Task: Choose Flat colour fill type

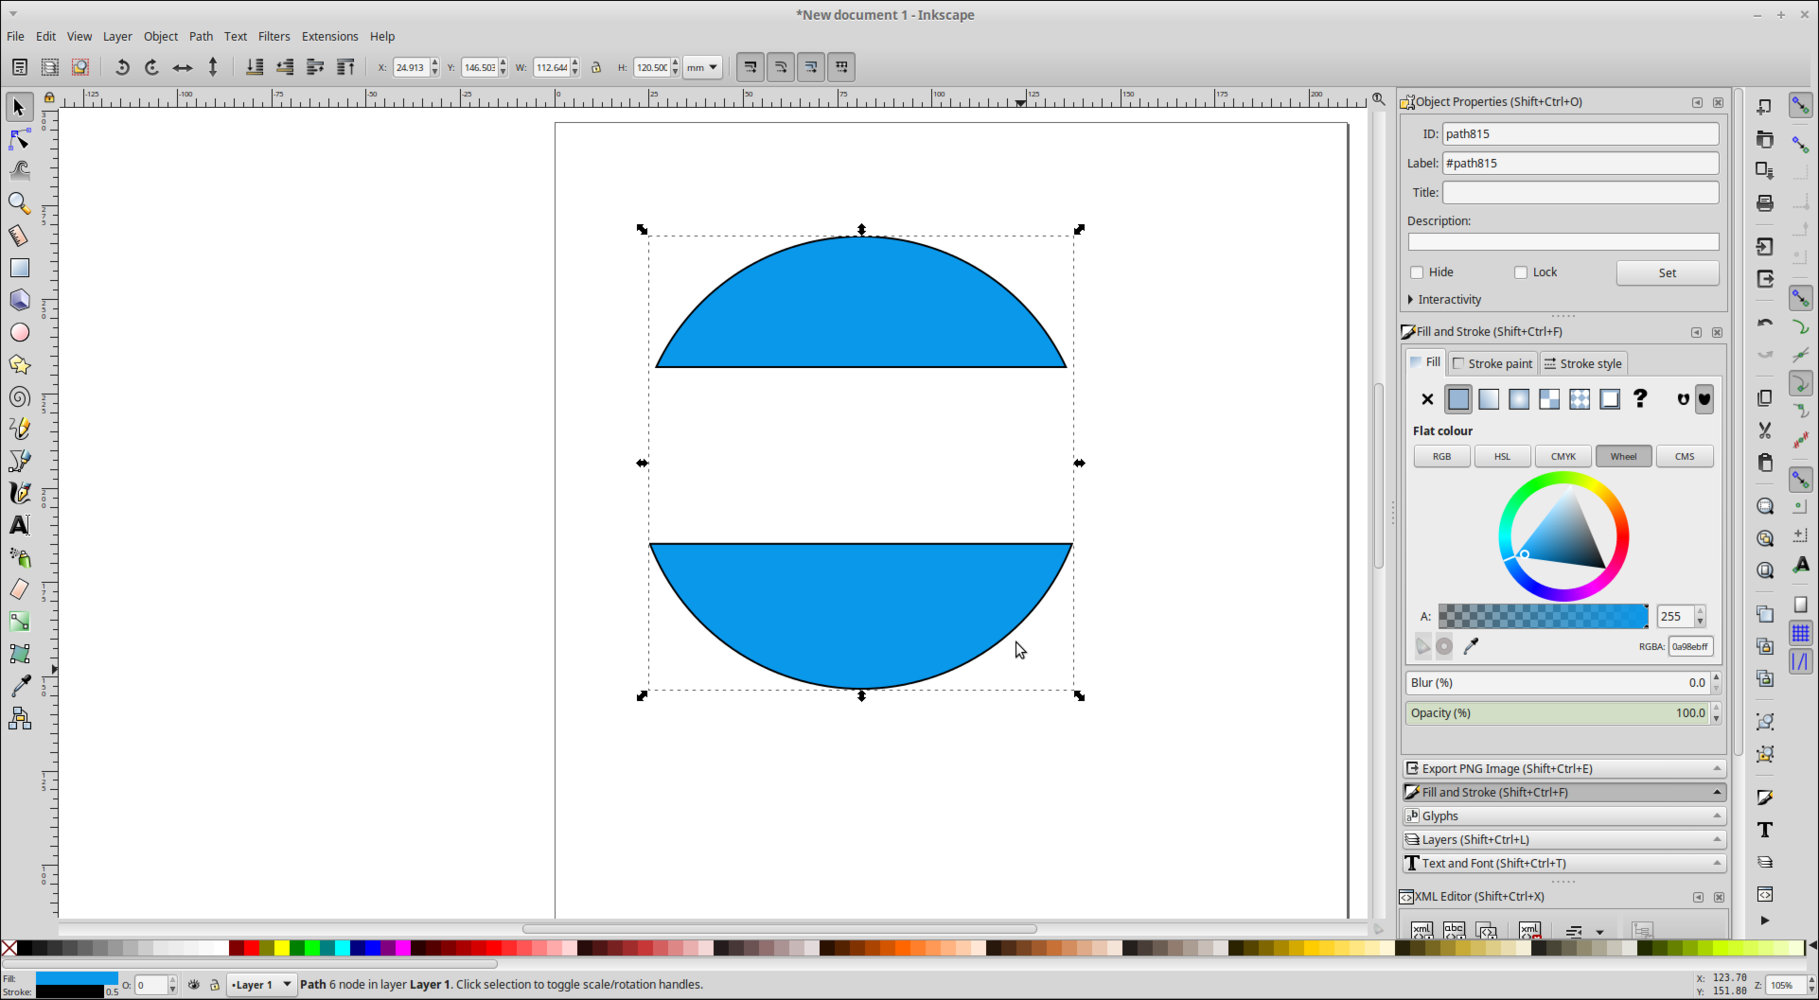Action: pos(1458,399)
